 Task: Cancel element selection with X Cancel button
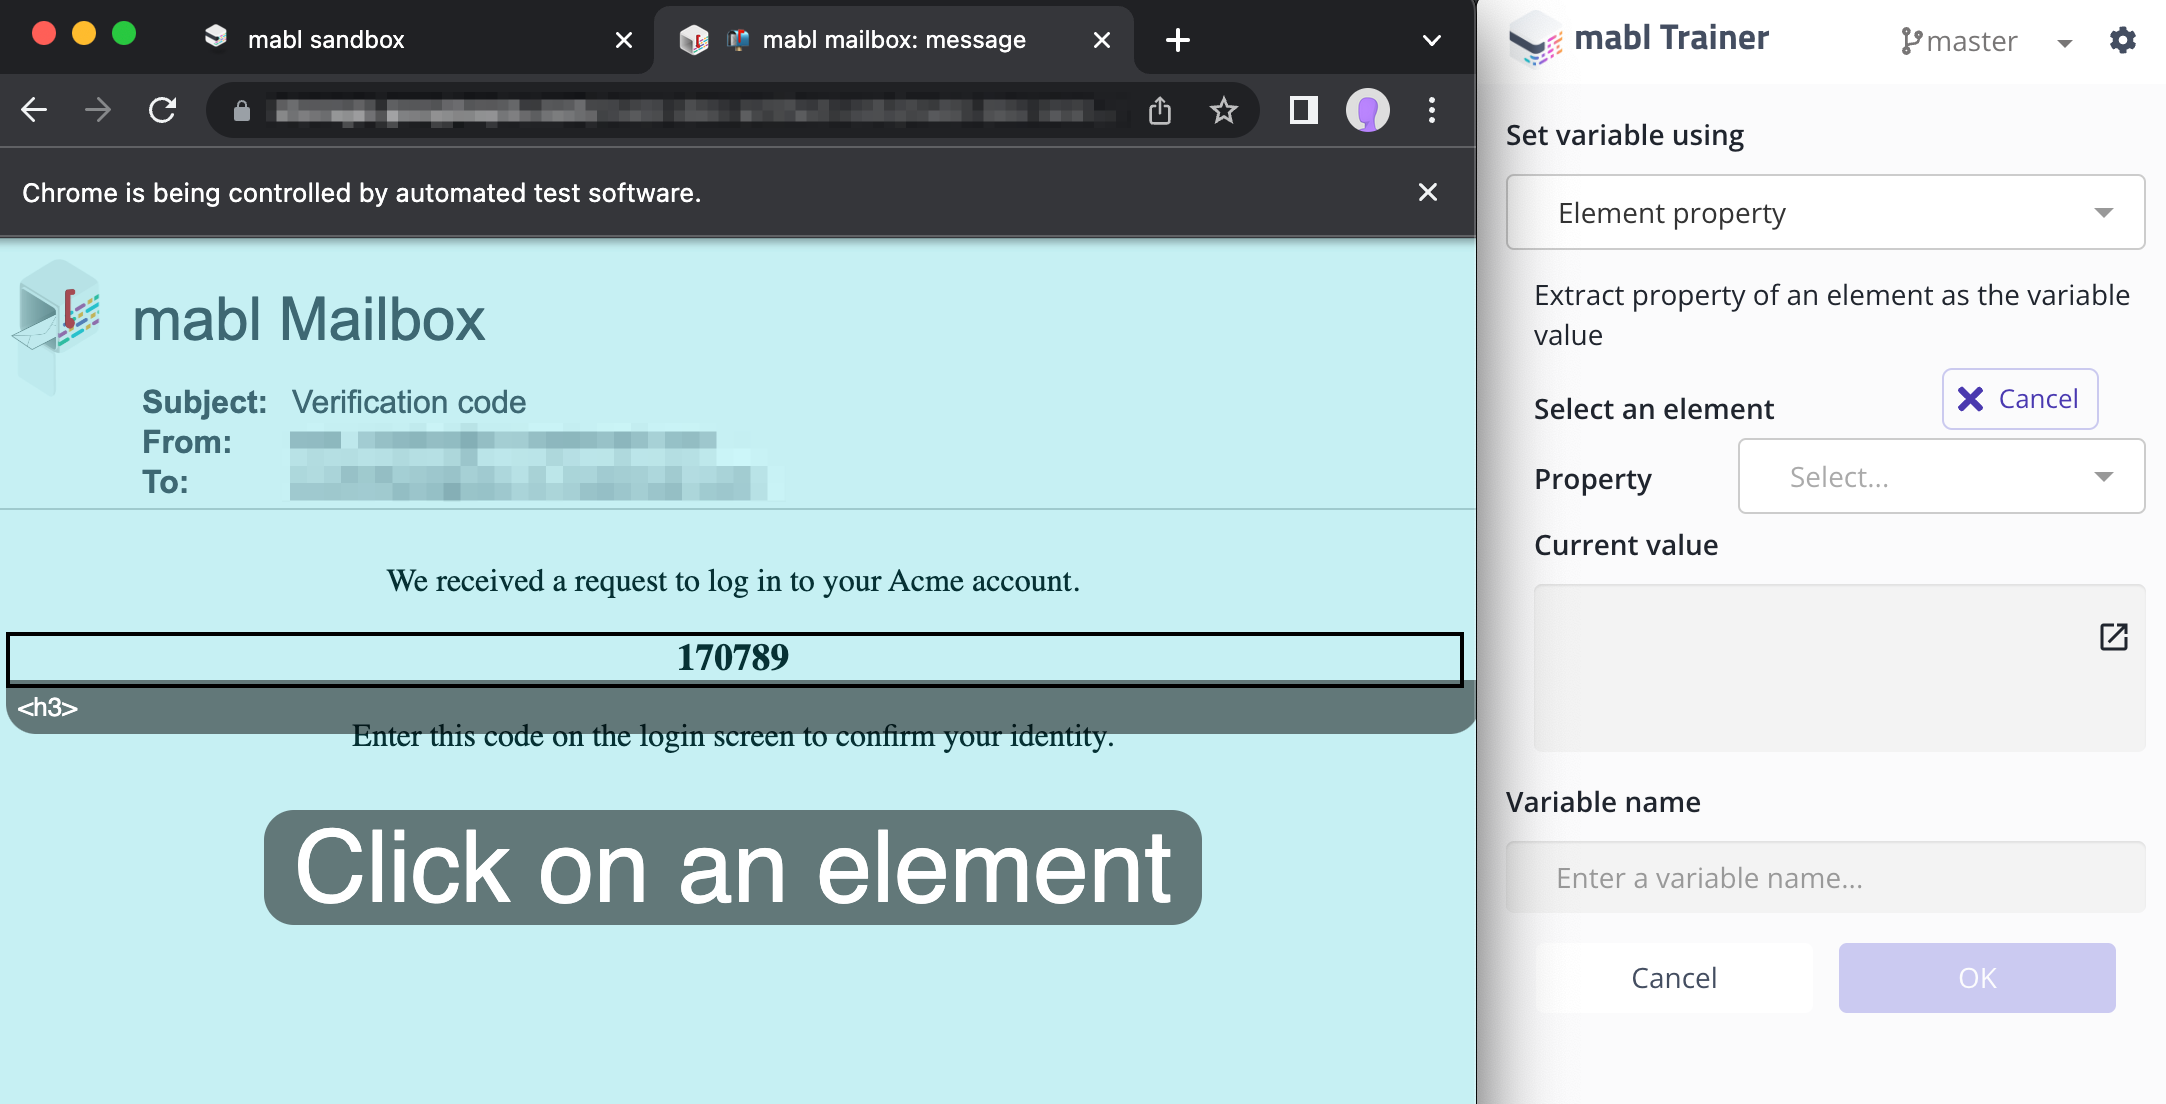(x=2019, y=399)
